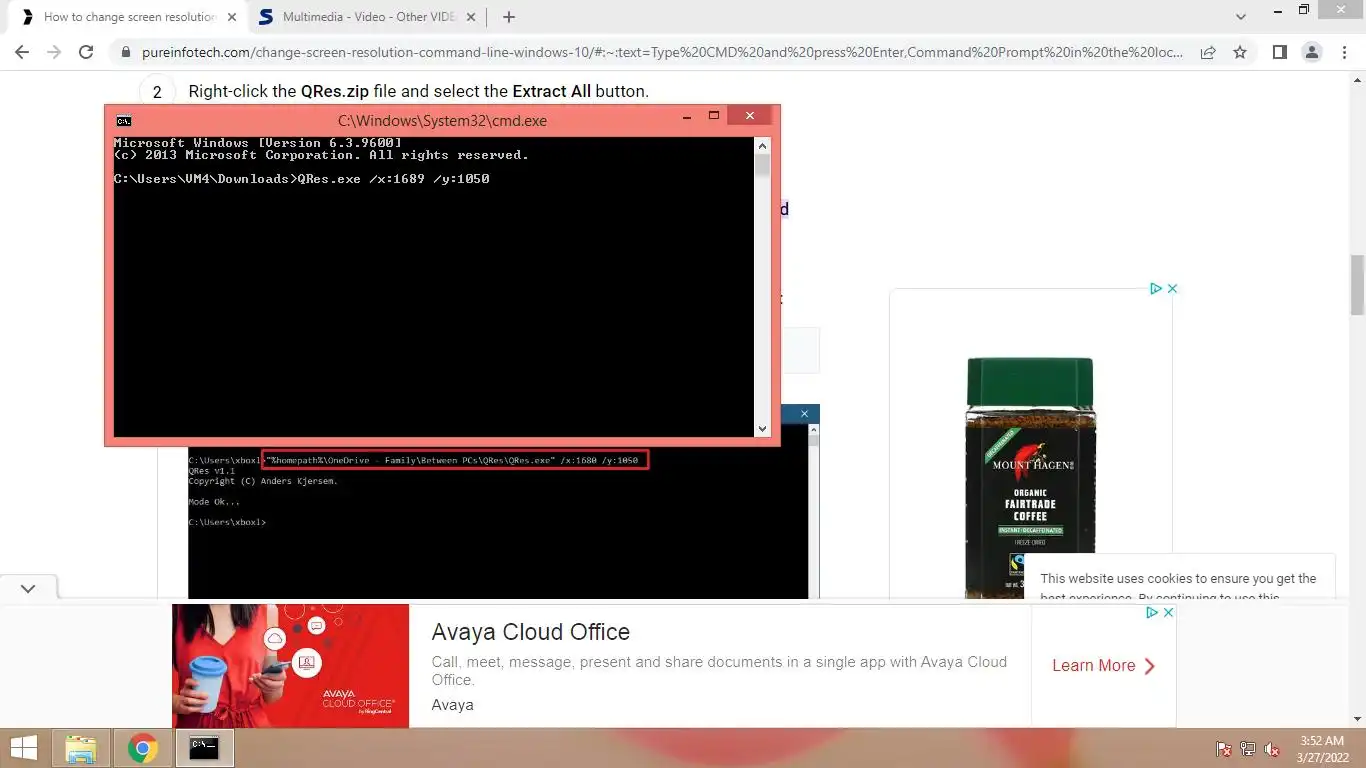
Task: Select the Command Prompt taskbar button
Action: [x=205, y=748]
